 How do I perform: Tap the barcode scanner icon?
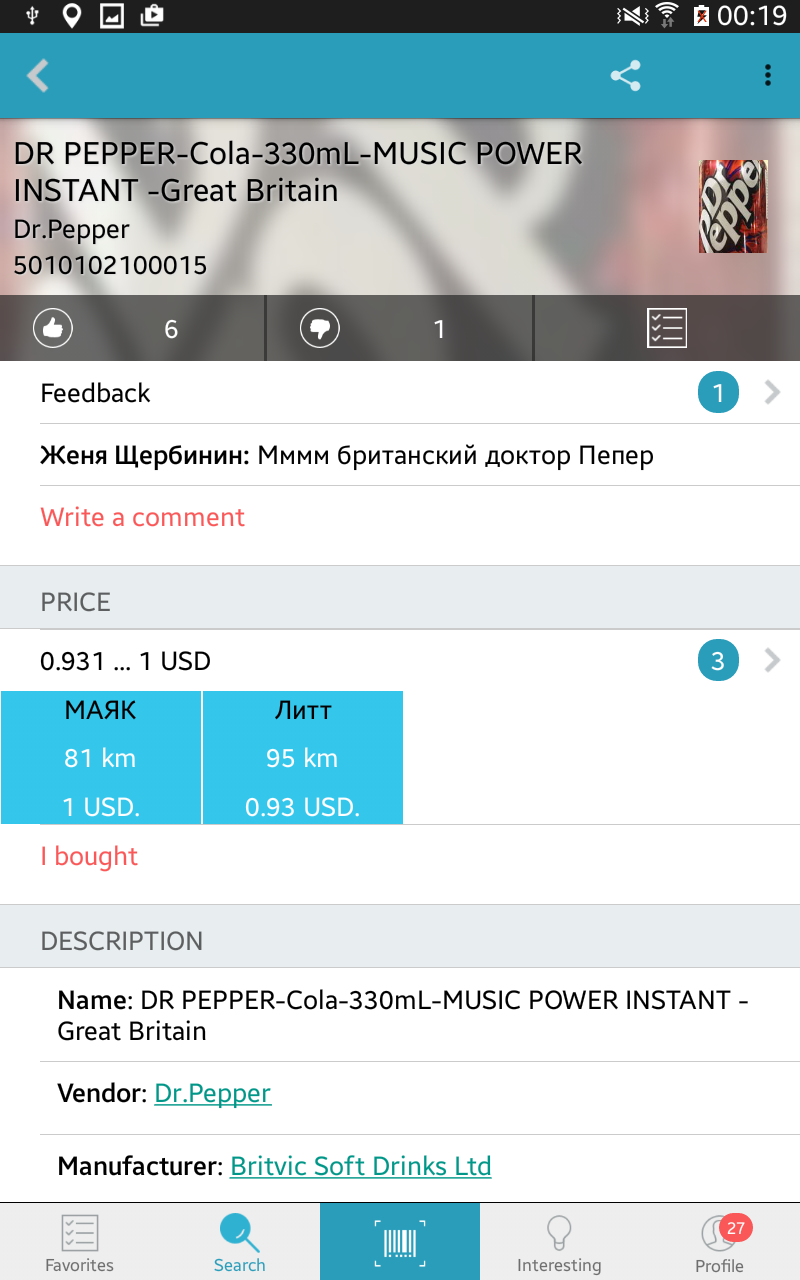pos(400,1241)
